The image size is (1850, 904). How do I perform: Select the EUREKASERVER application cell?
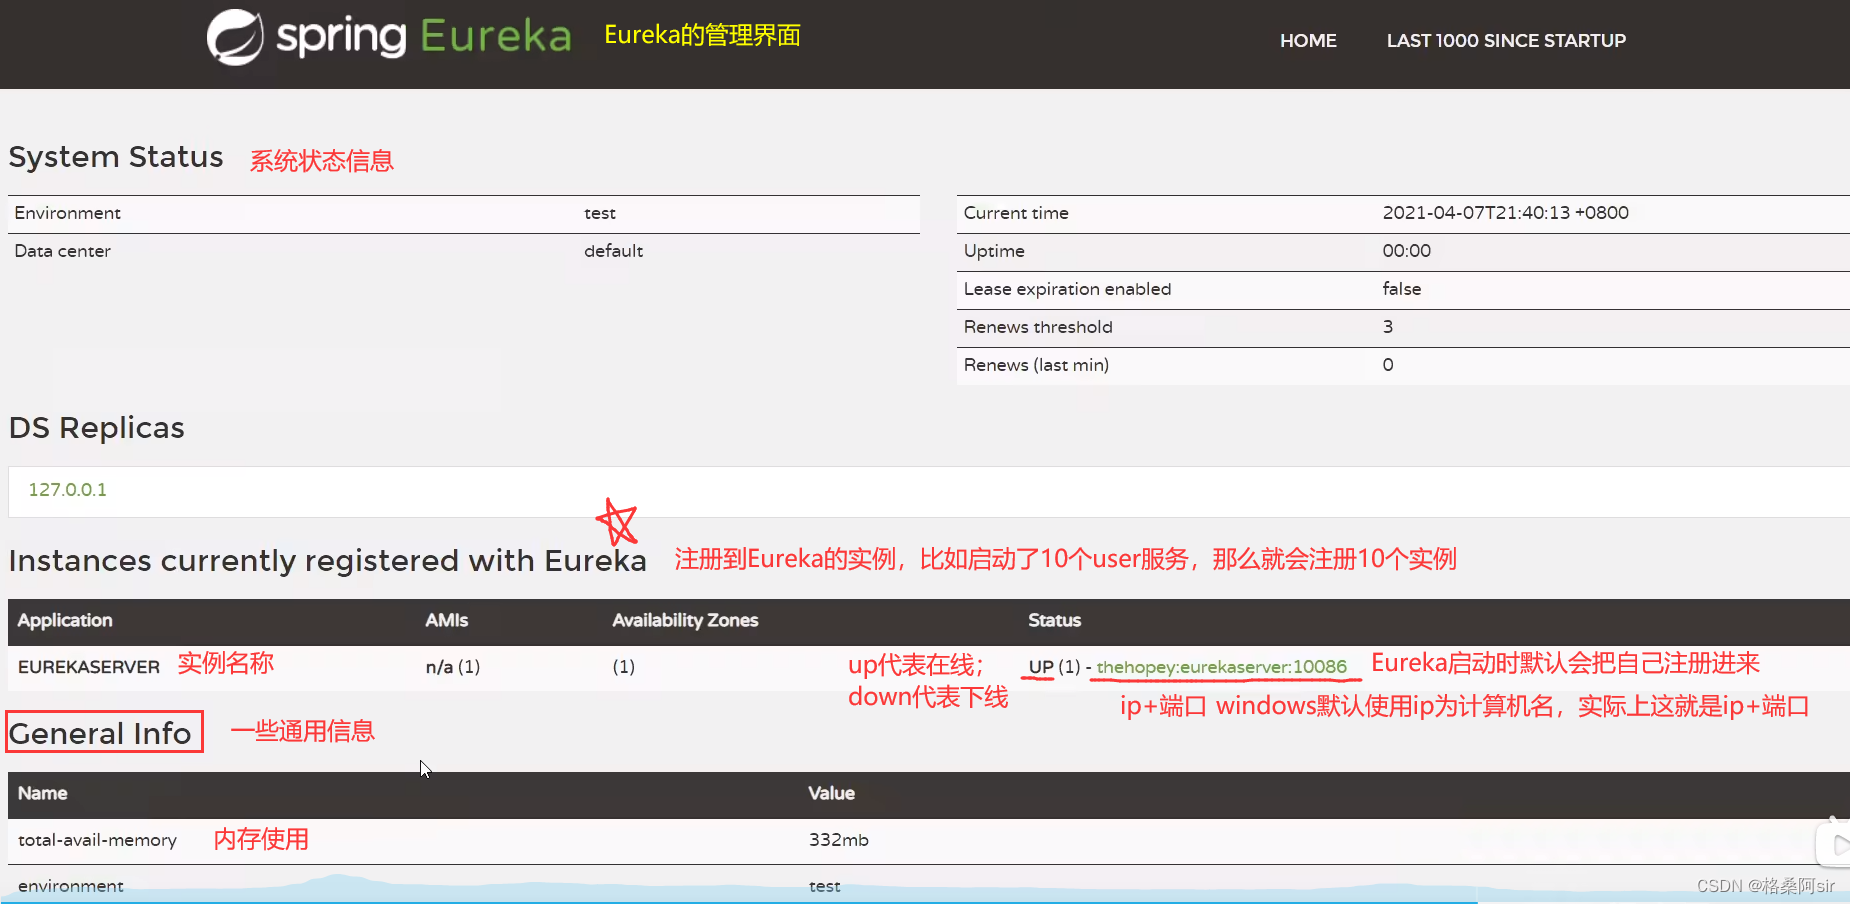[x=89, y=667]
